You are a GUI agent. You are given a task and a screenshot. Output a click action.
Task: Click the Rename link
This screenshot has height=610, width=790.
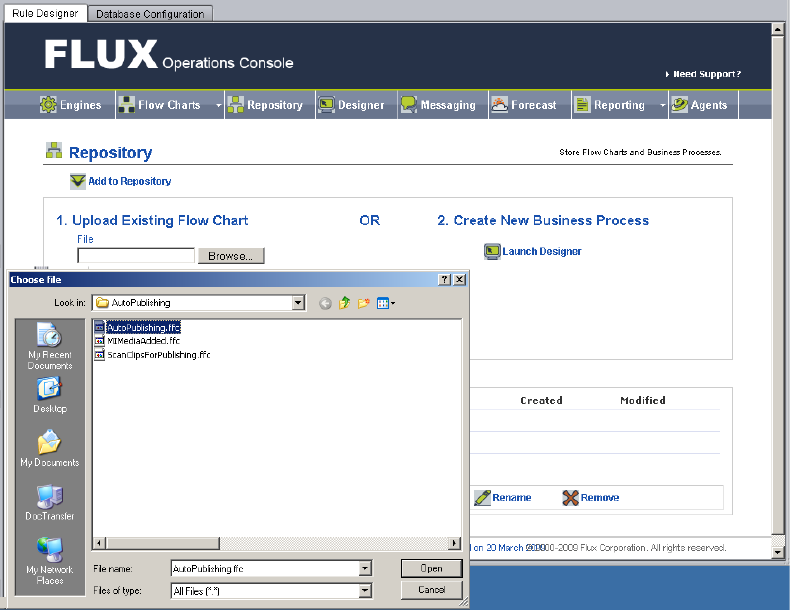tap(512, 498)
